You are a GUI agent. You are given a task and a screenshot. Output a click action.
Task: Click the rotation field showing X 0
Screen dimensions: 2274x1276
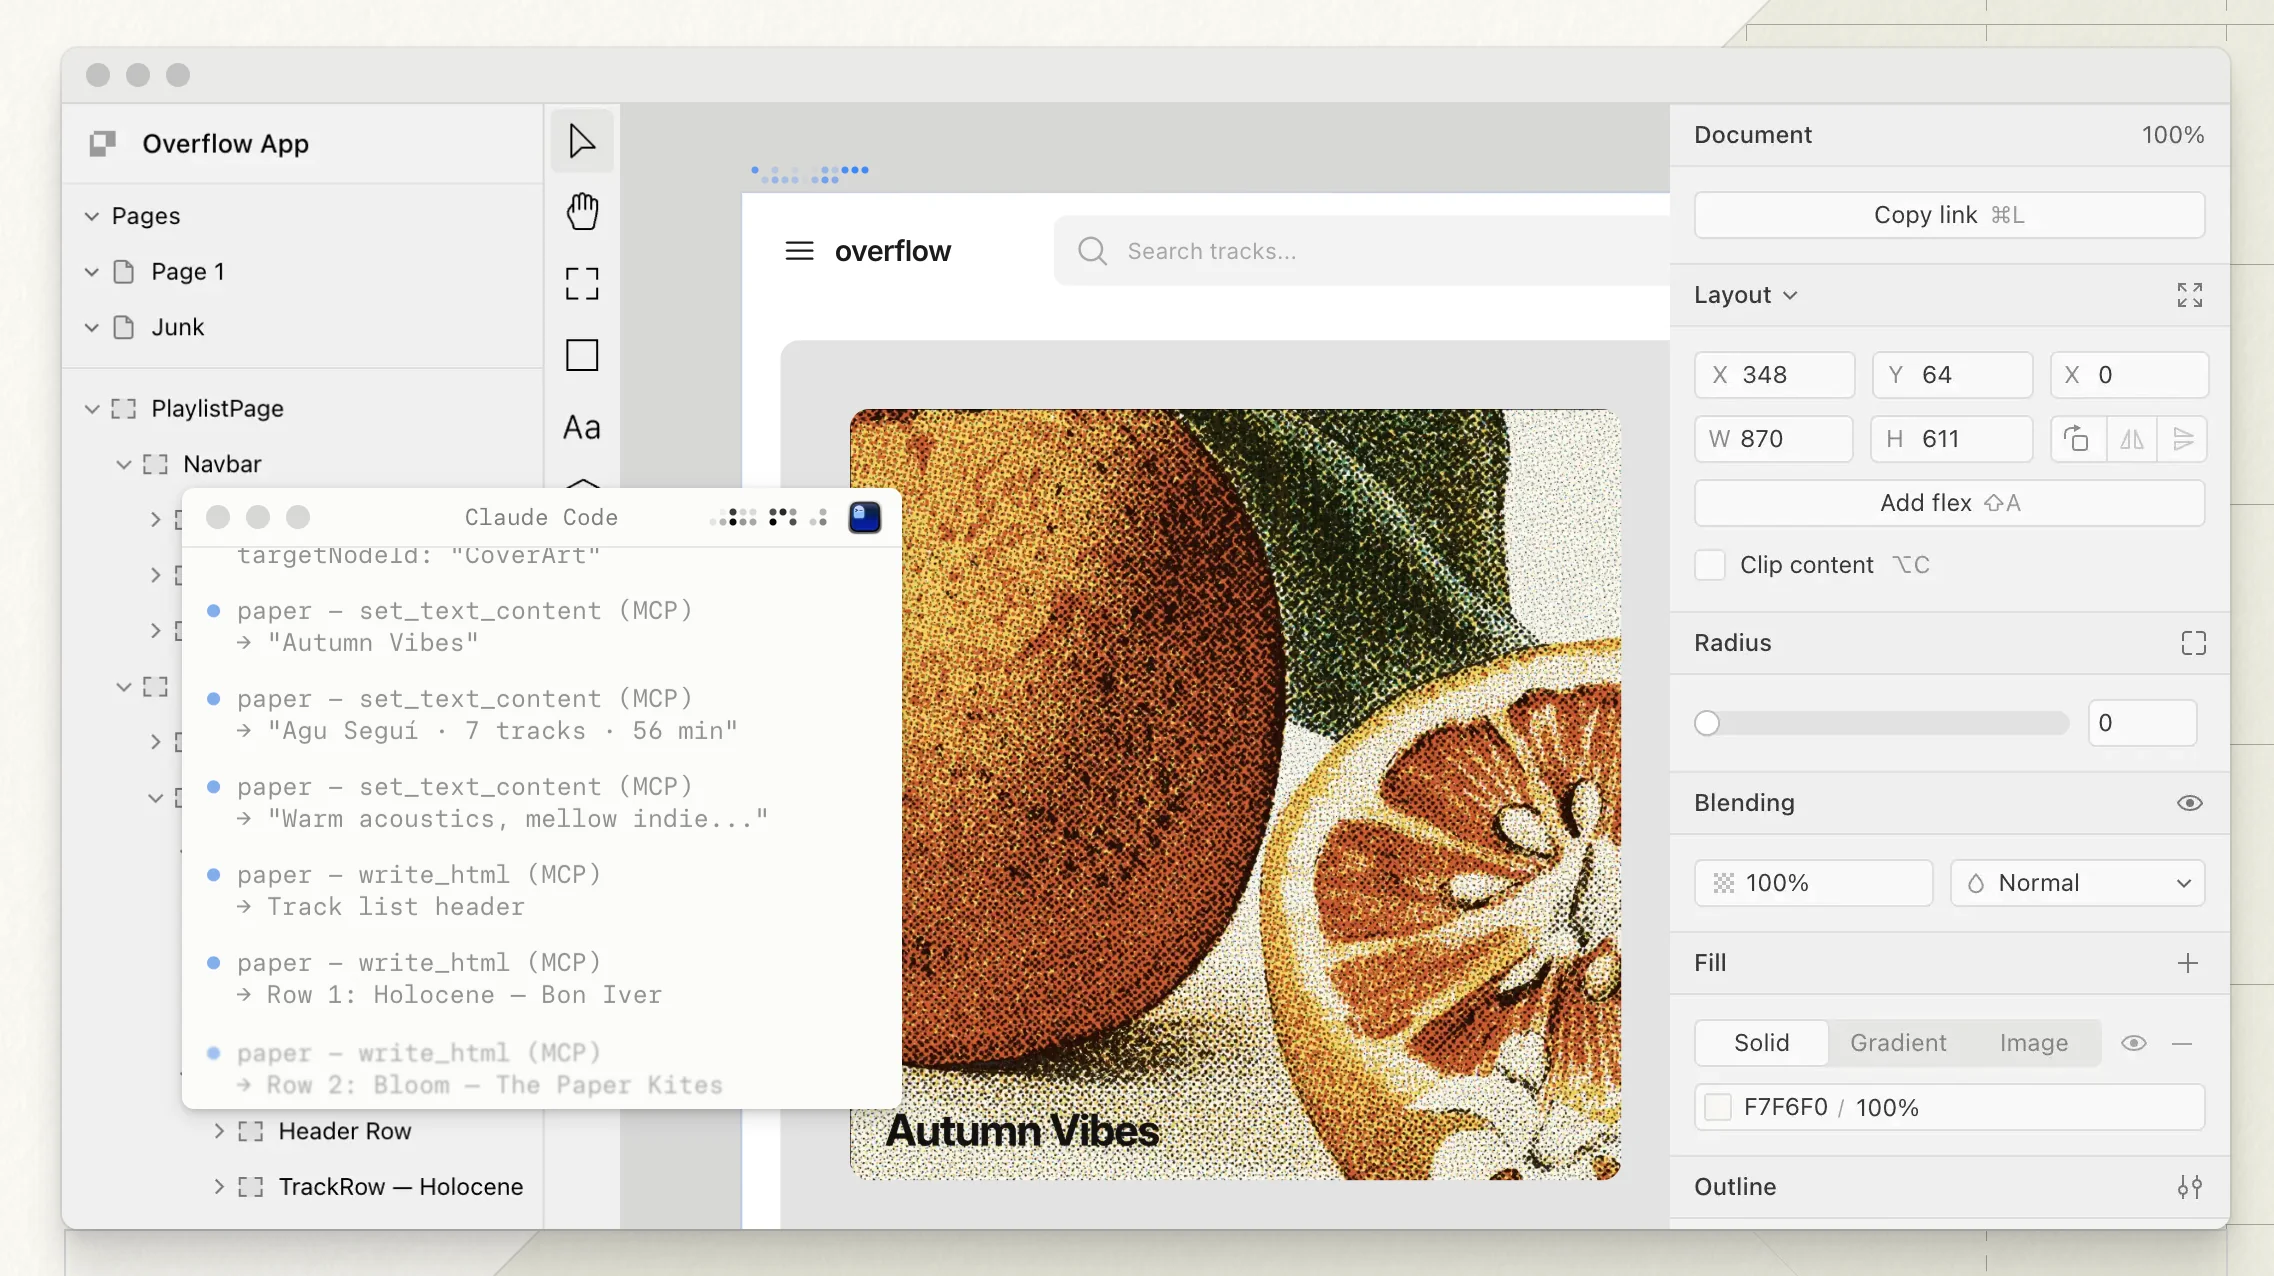[x=2128, y=375]
